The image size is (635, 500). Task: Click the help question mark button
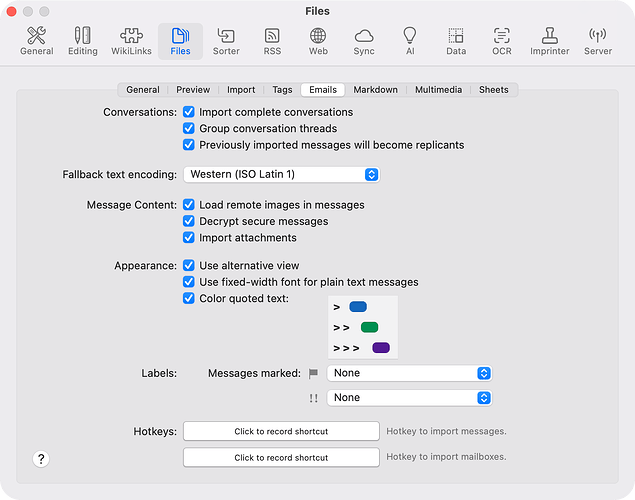click(x=41, y=459)
